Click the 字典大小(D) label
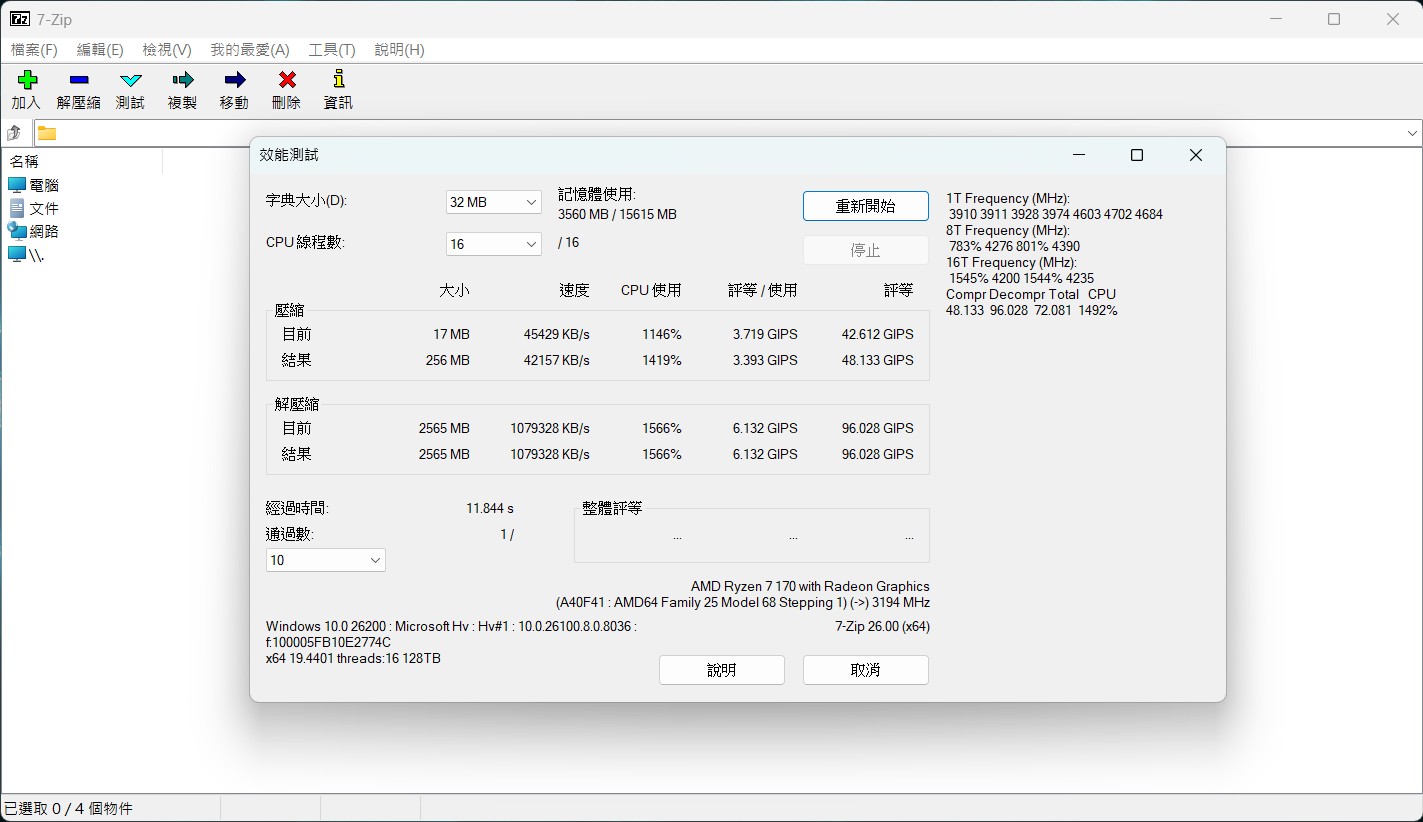1423x822 pixels. pyautogui.click(x=306, y=200)
